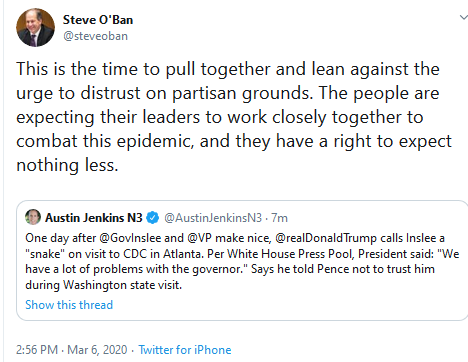Open the quoted tweet card body

[242, 260]
